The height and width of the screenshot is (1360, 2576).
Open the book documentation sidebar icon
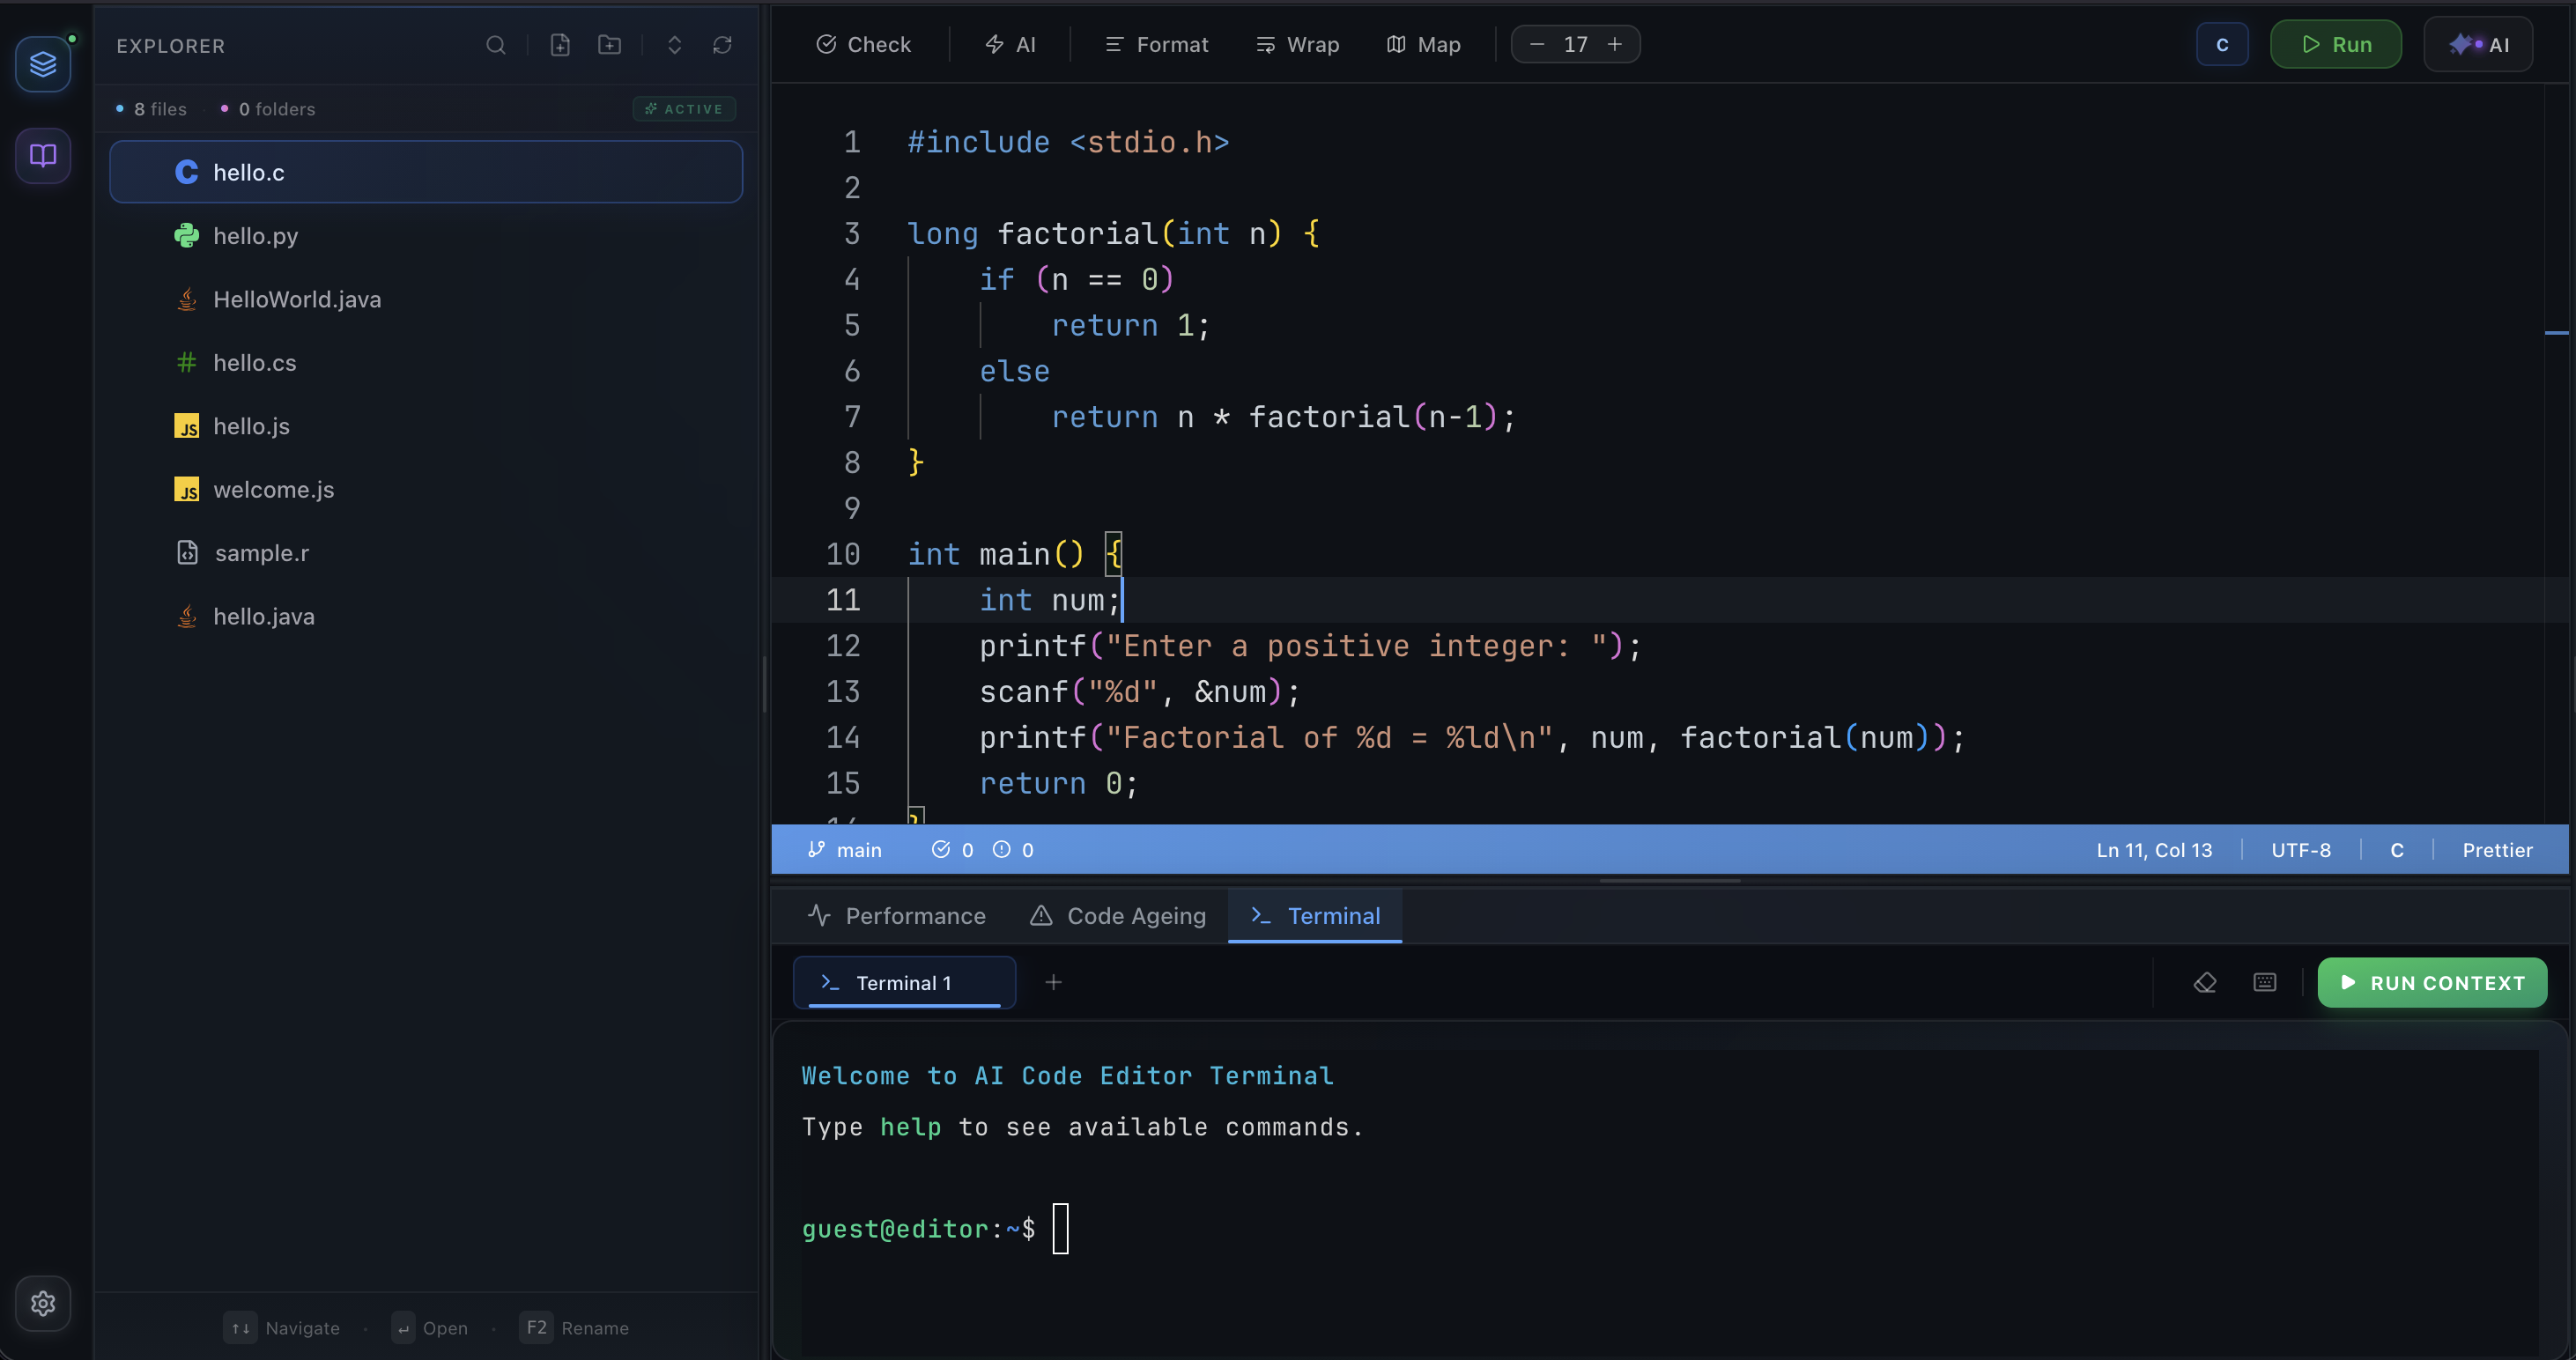coord(42,155)
